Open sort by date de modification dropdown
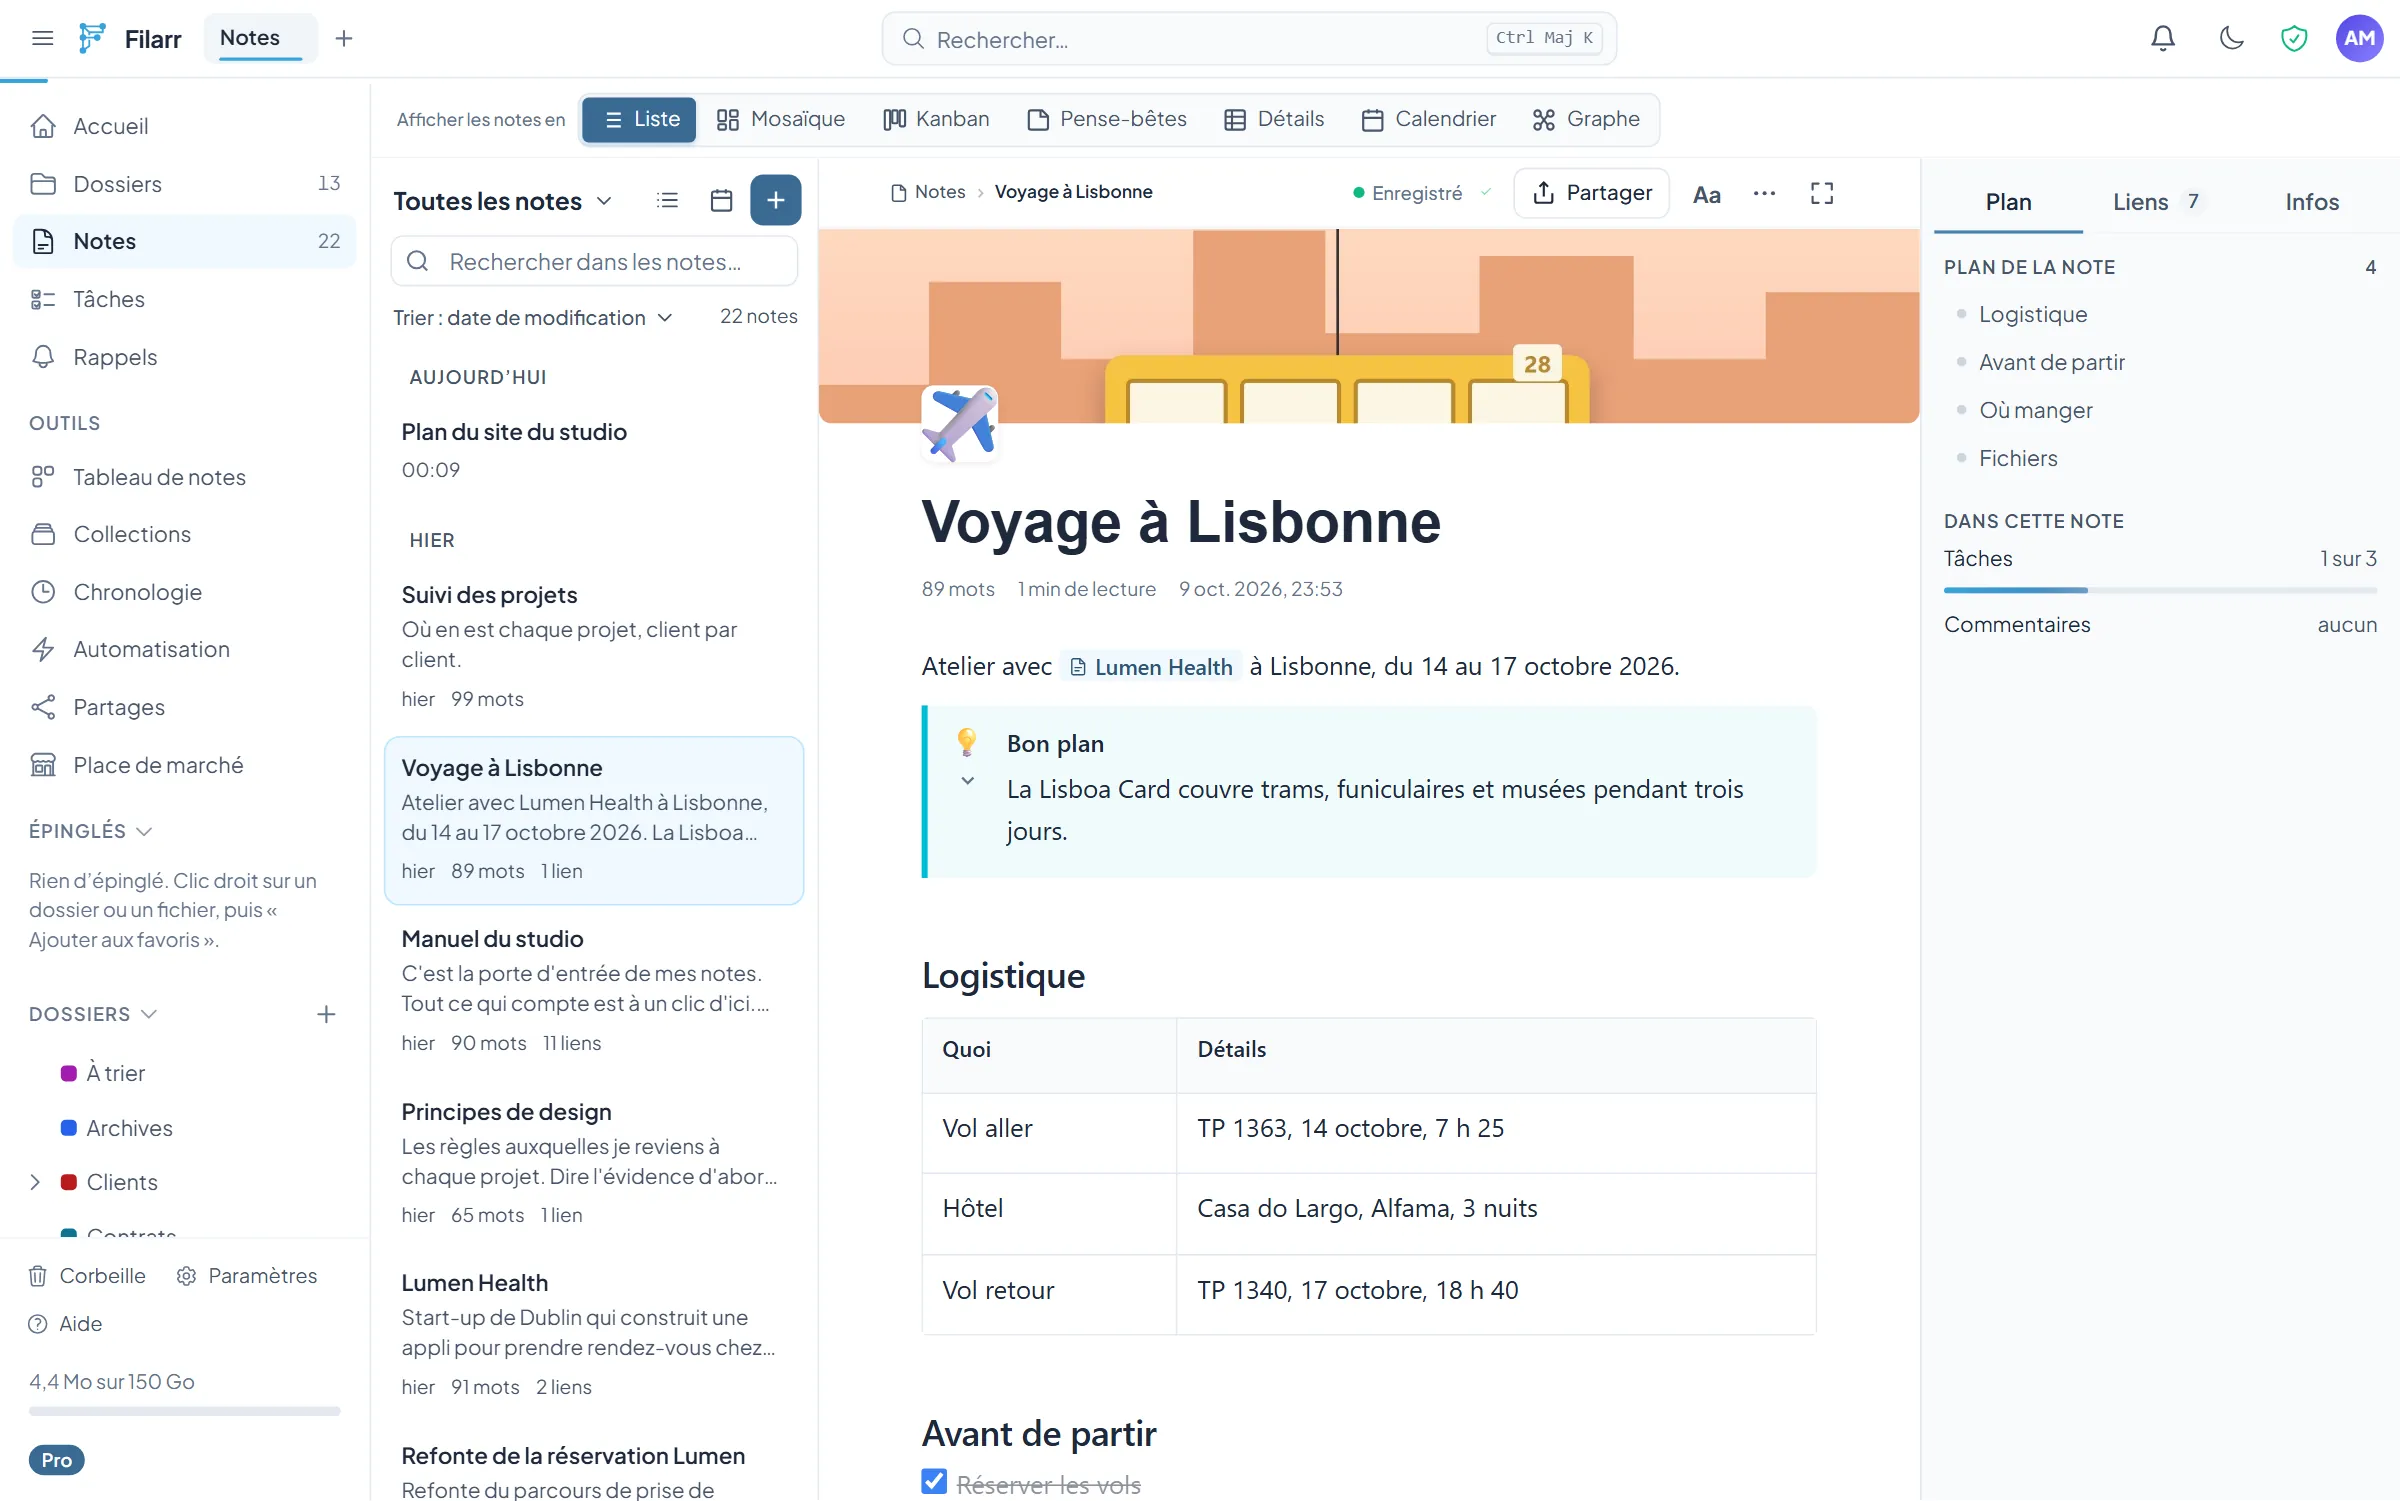 (x=533, y=318)
